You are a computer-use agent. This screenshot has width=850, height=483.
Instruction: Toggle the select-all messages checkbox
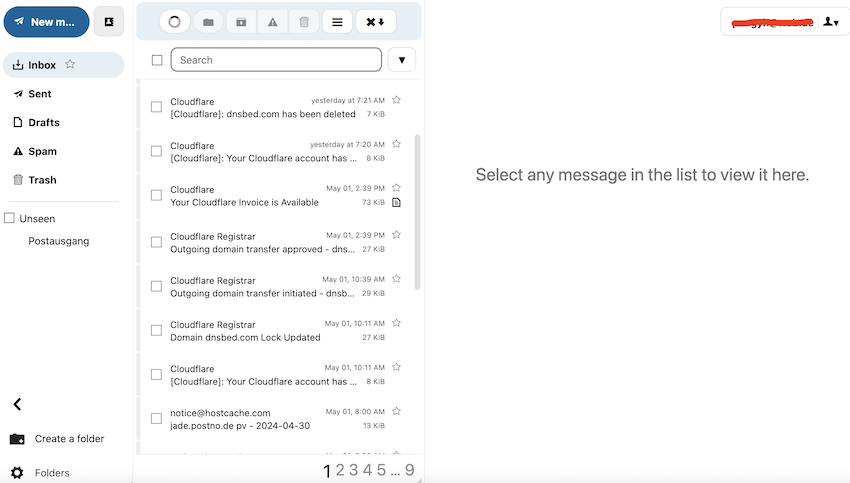pos(157,60)
